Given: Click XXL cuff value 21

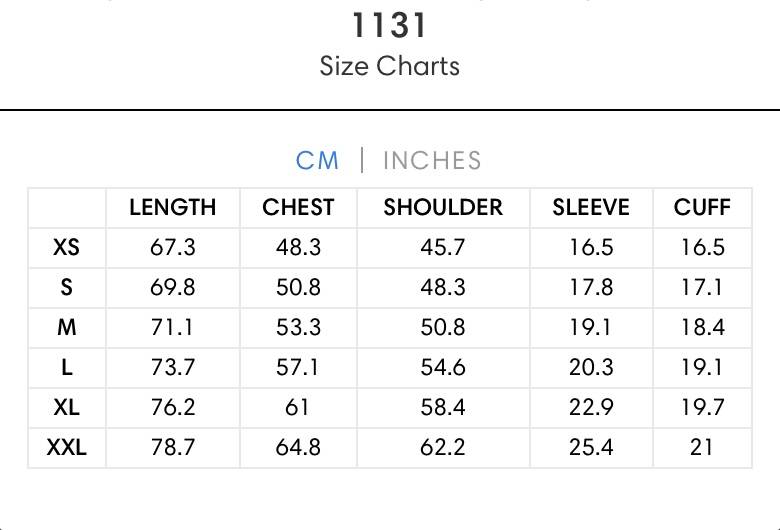Looking at the screenshot, I should [x=701, y=447].
